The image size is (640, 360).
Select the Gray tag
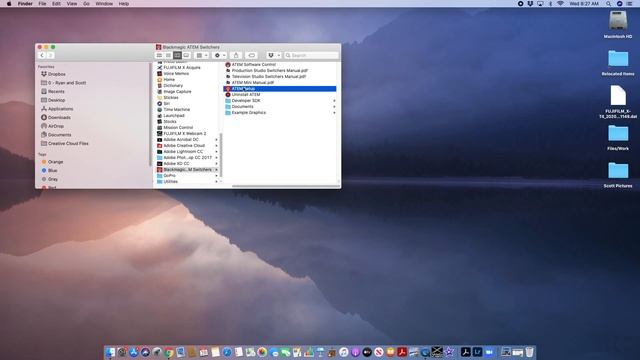[x=50, y=179]
